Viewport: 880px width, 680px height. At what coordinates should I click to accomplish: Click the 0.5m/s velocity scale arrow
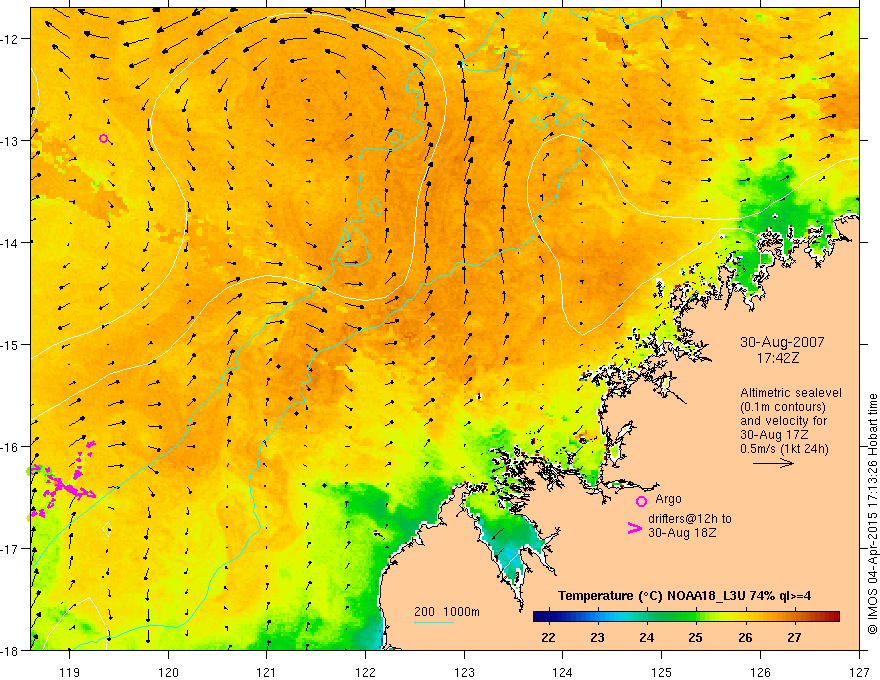[773, 463]
